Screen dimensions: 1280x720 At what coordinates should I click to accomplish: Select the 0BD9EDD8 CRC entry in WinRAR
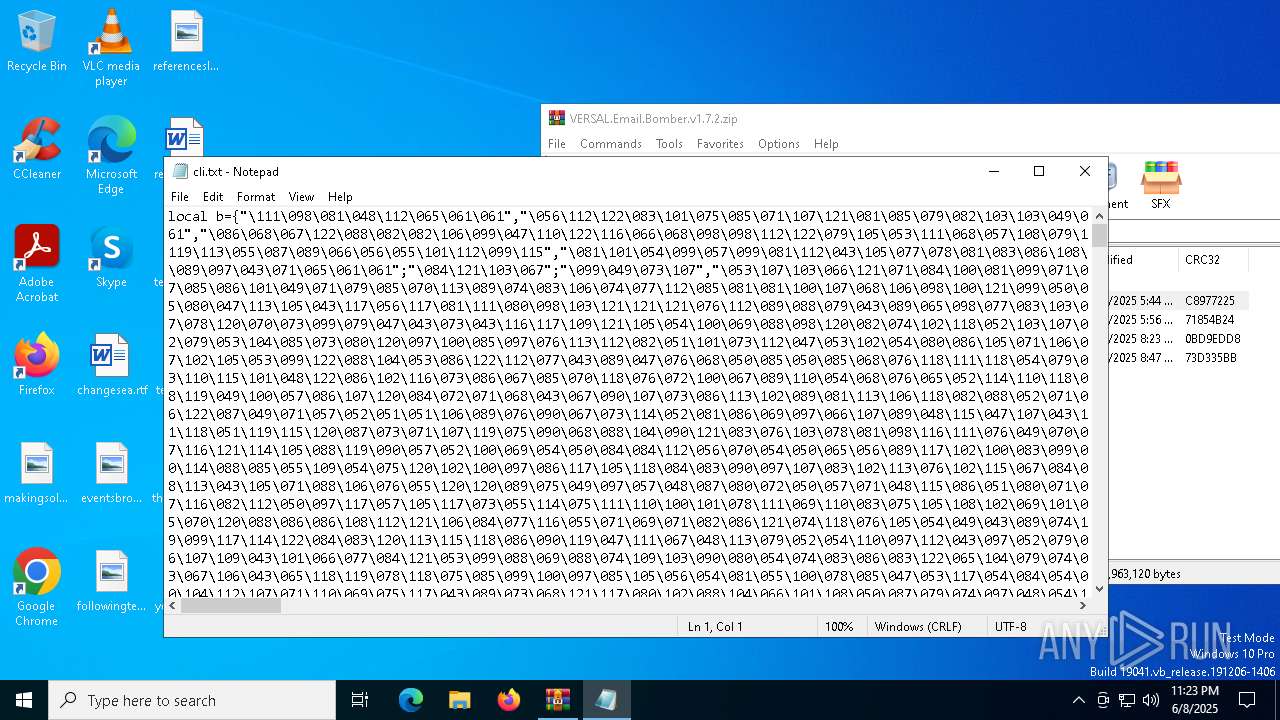pos(1213,339)
